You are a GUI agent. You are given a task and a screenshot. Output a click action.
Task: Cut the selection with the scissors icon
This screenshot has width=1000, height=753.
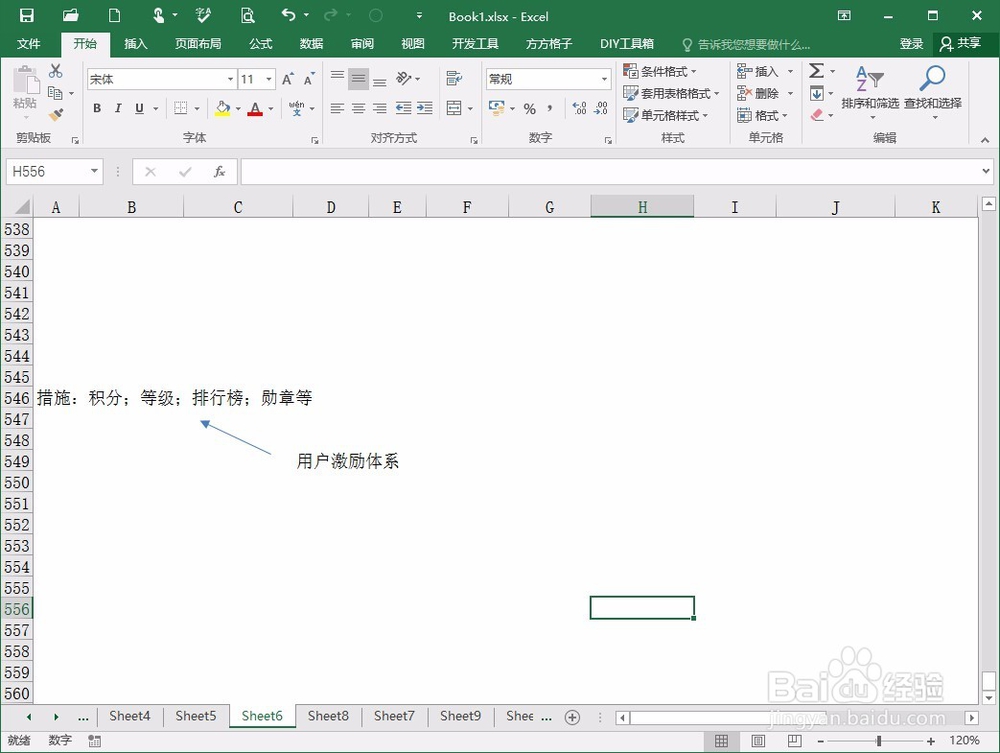tap(55, 71)
